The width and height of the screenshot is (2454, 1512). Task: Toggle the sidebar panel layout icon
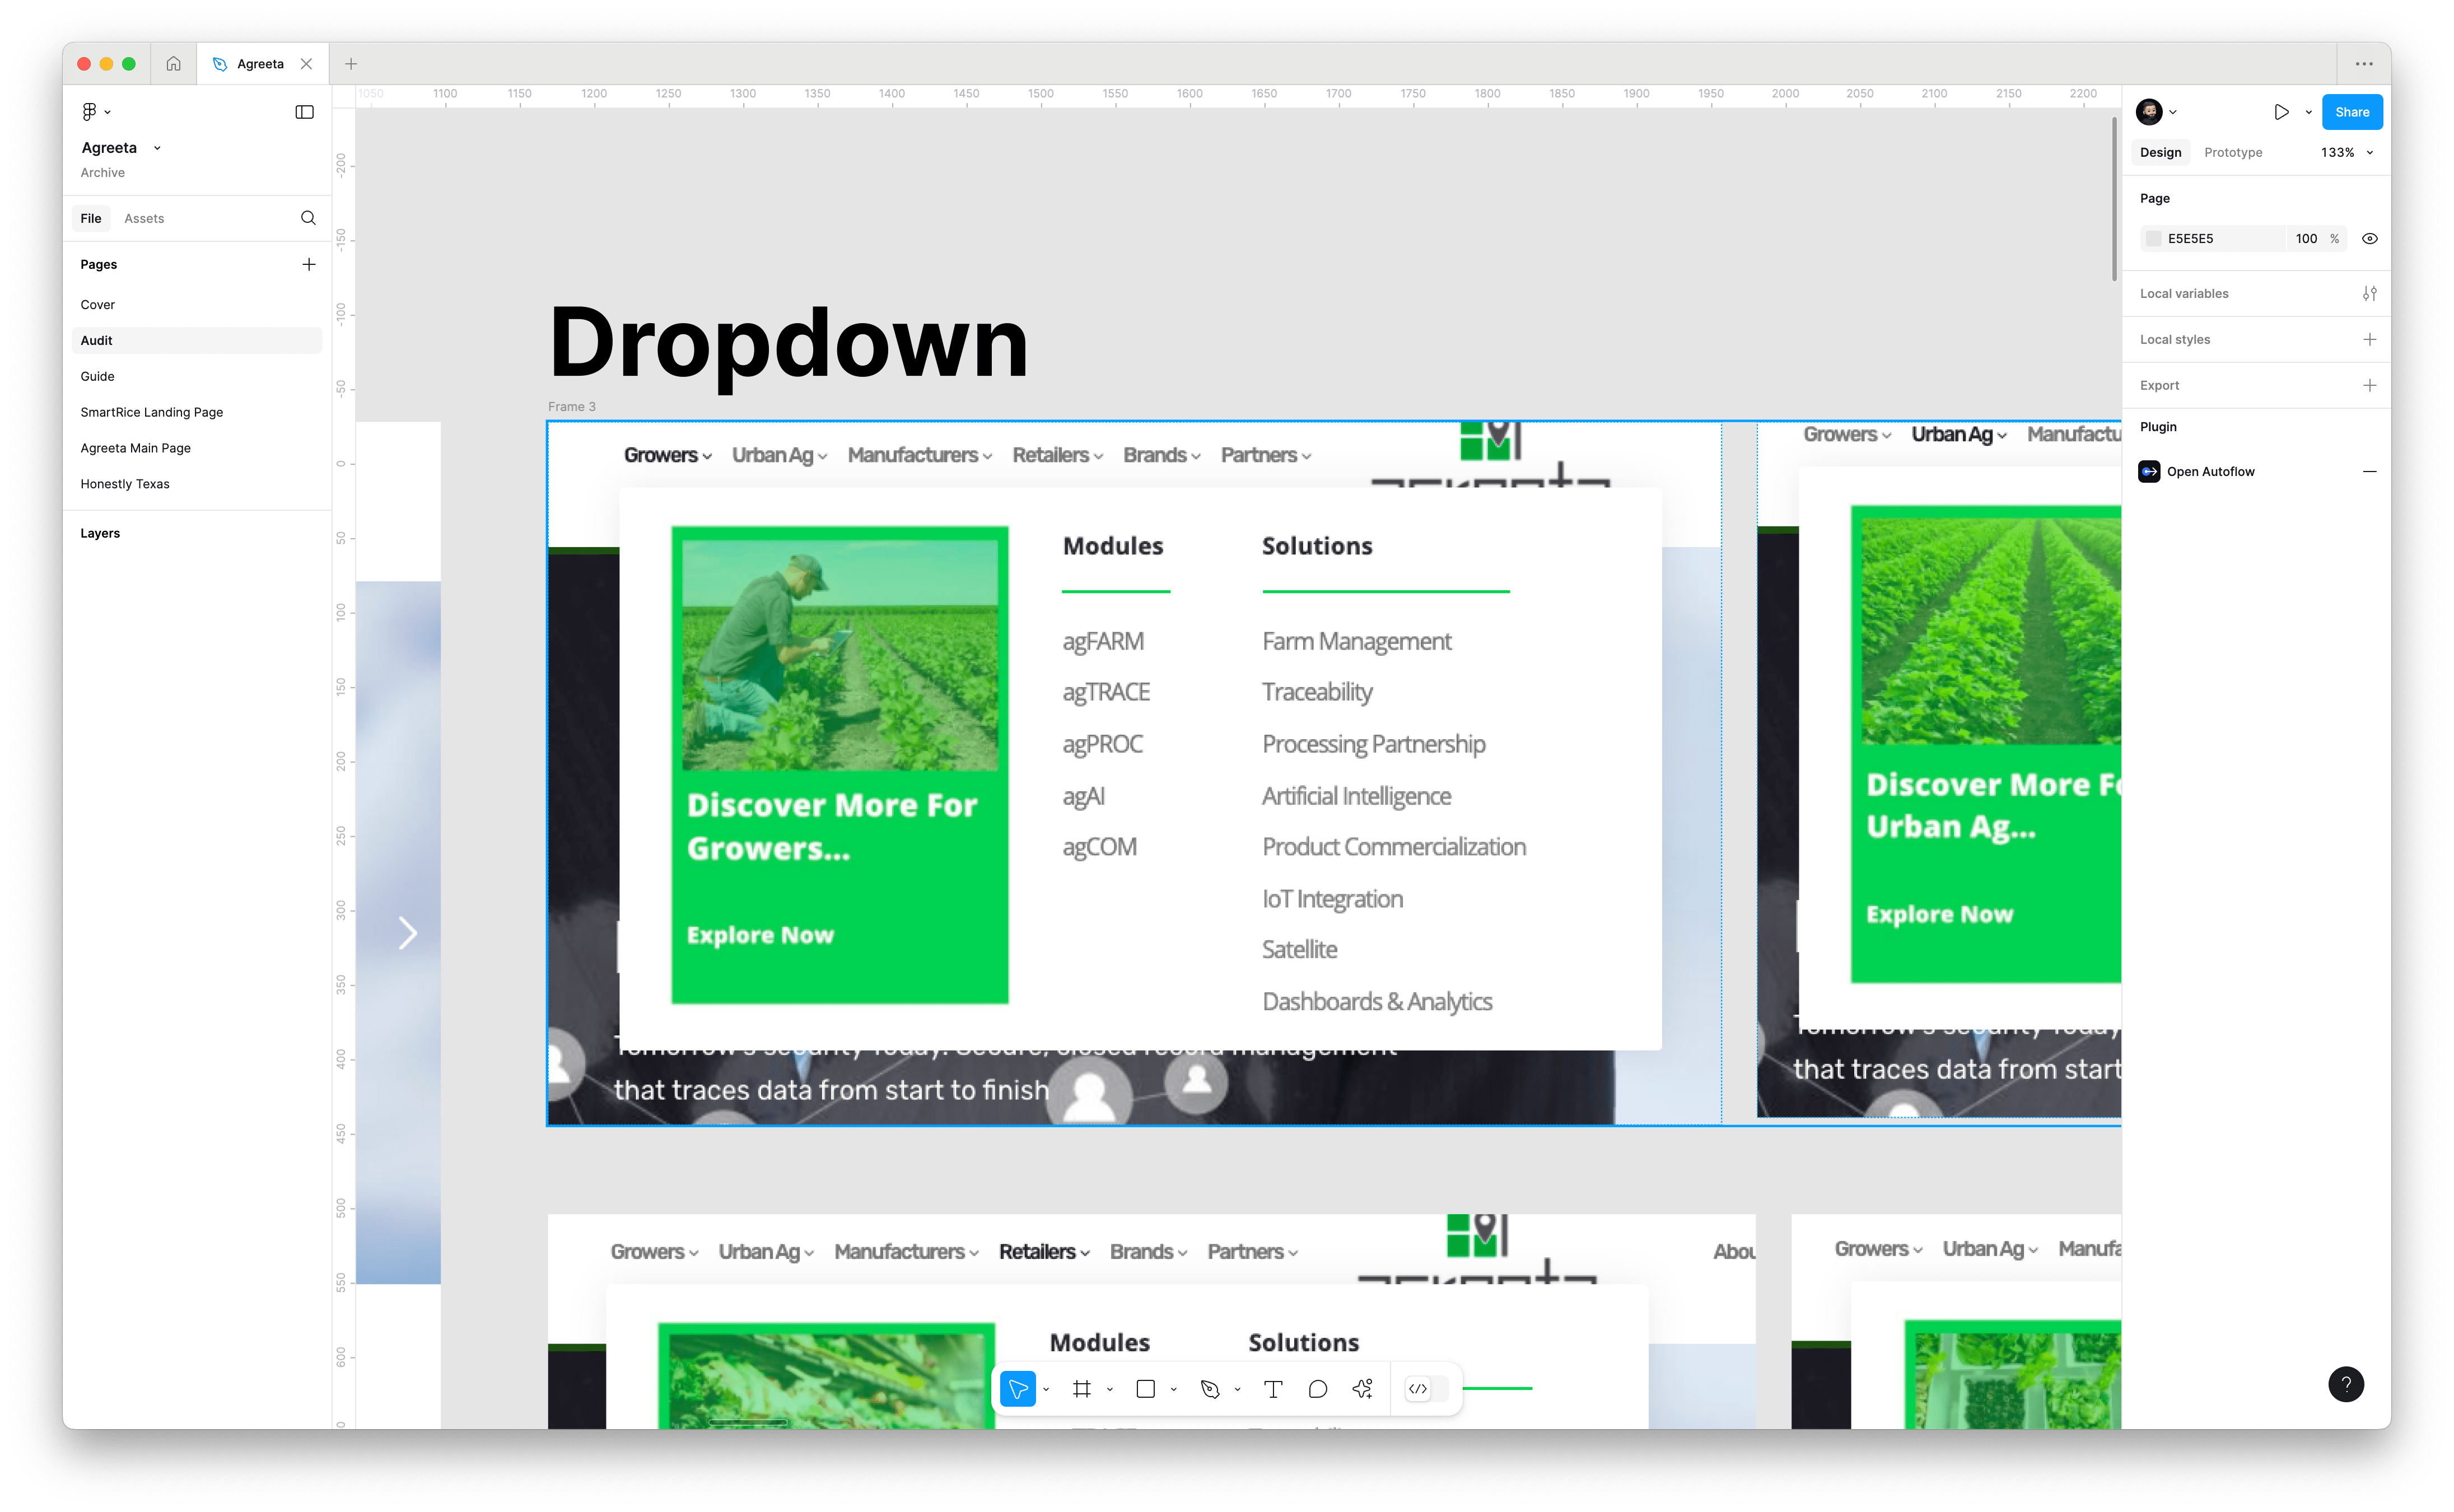pyautogui.click(x=305, y=112)
